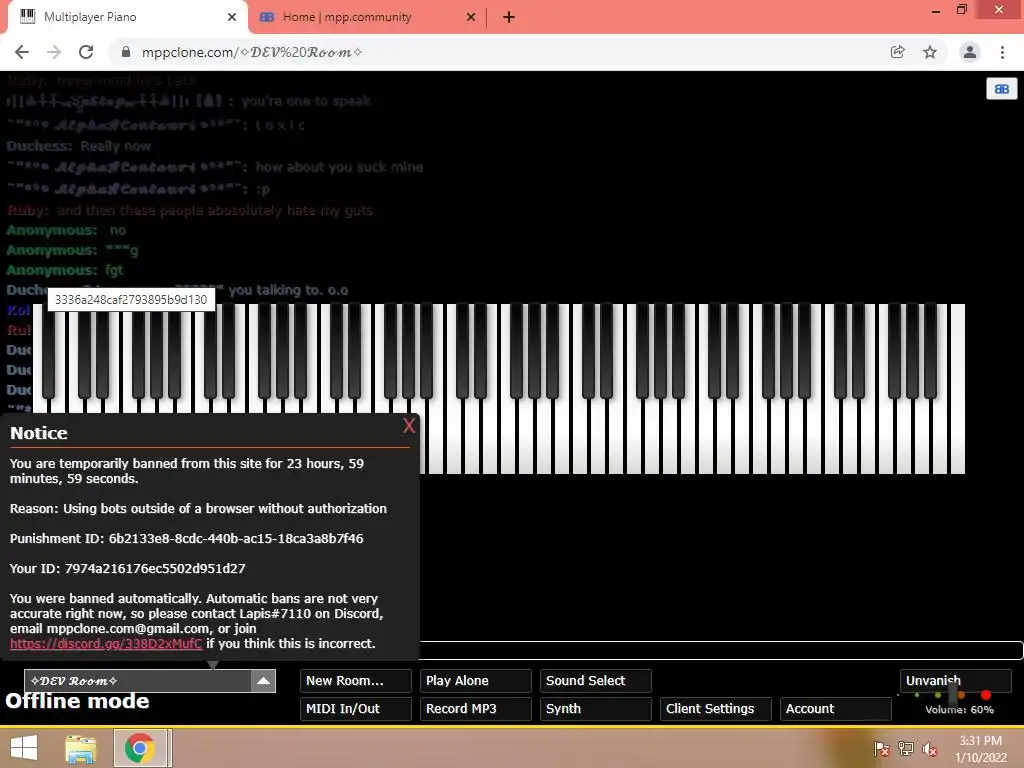Open Sound Select menu

[595, 680]
